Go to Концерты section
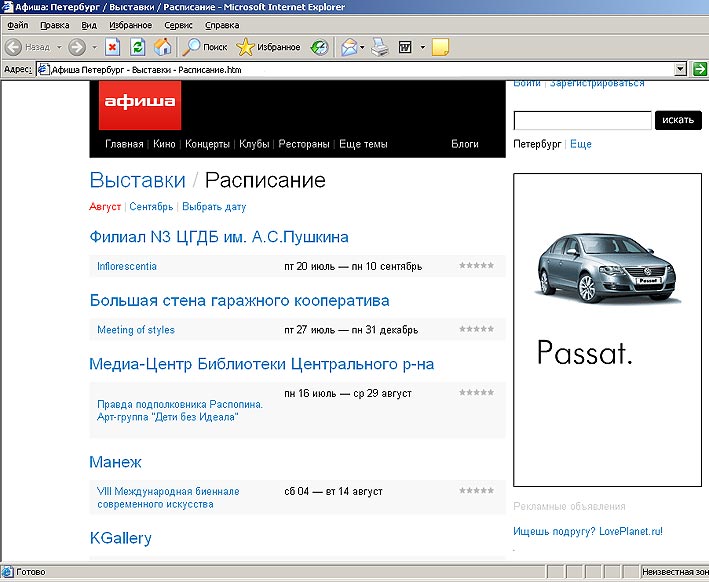709x582 pixels. [207, 144]
